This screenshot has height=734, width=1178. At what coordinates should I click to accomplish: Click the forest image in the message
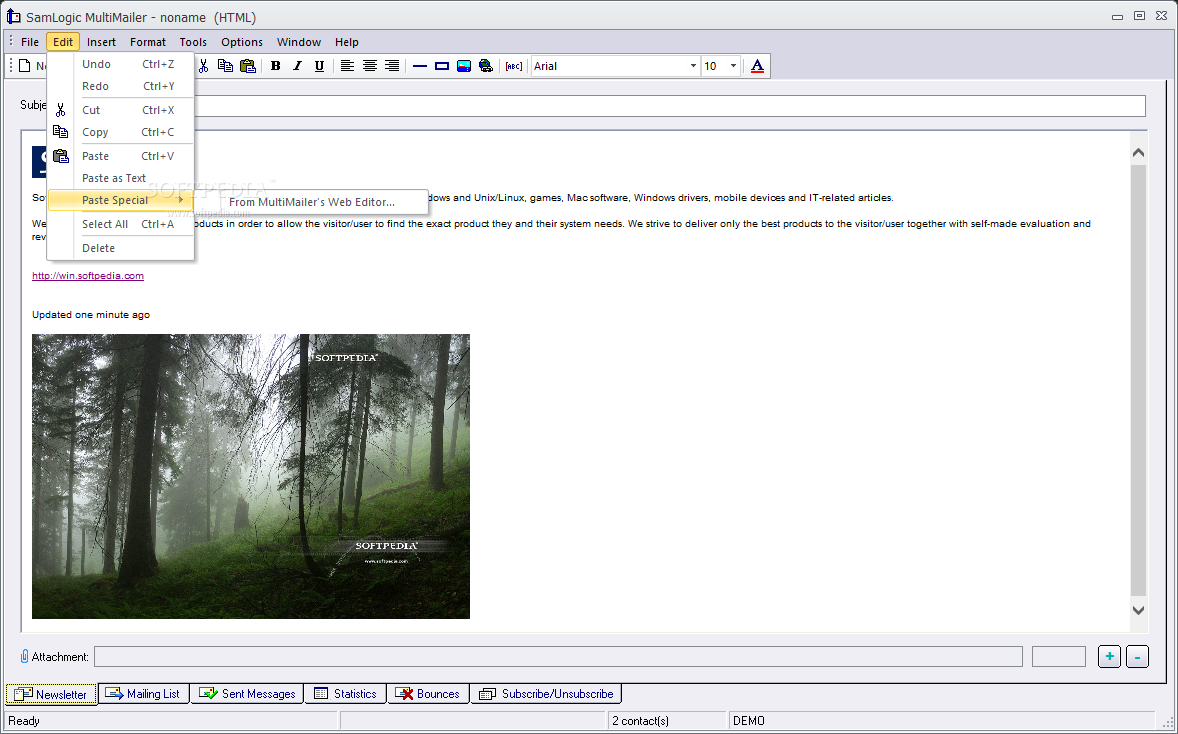[x=251, y=476]
